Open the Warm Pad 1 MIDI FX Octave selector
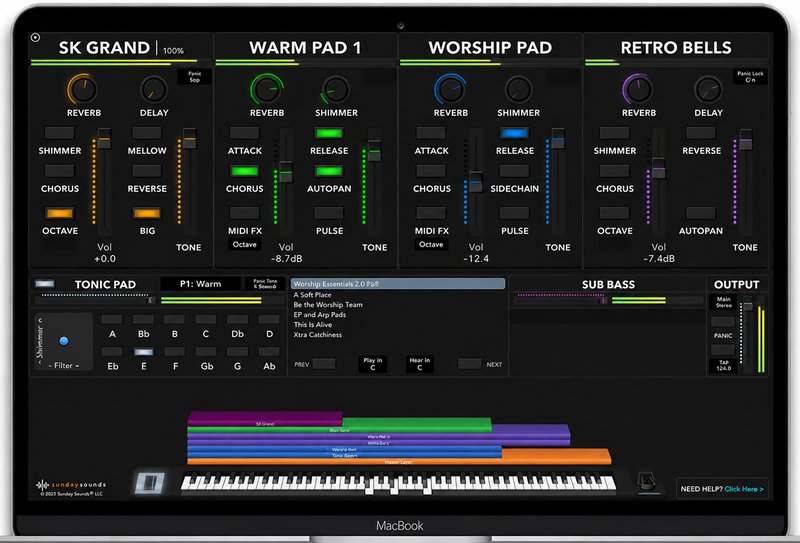 point(244,244)
